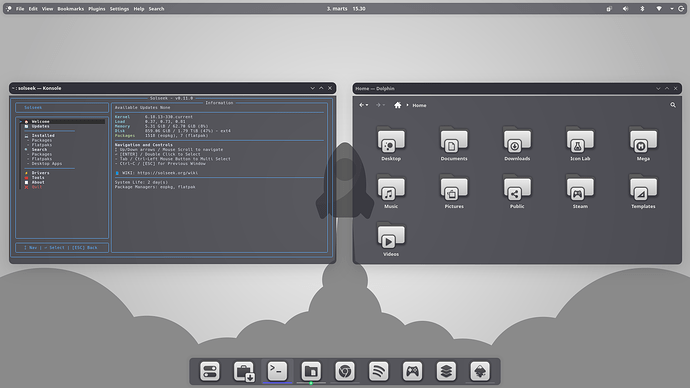Click the Konsole window title bar
The height and width of the screenshot is (388, 690).
click(172, 88)
